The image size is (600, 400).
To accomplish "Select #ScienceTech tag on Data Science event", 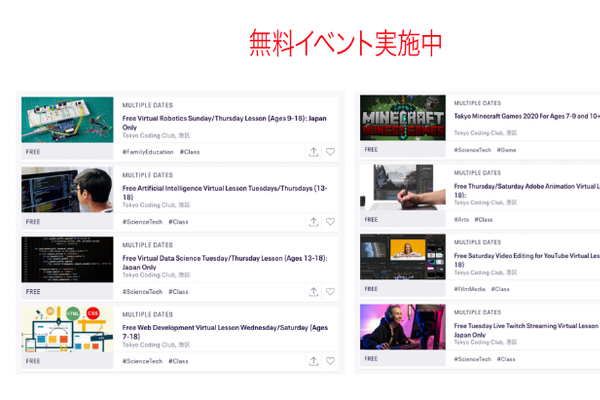I will [142, 292].
